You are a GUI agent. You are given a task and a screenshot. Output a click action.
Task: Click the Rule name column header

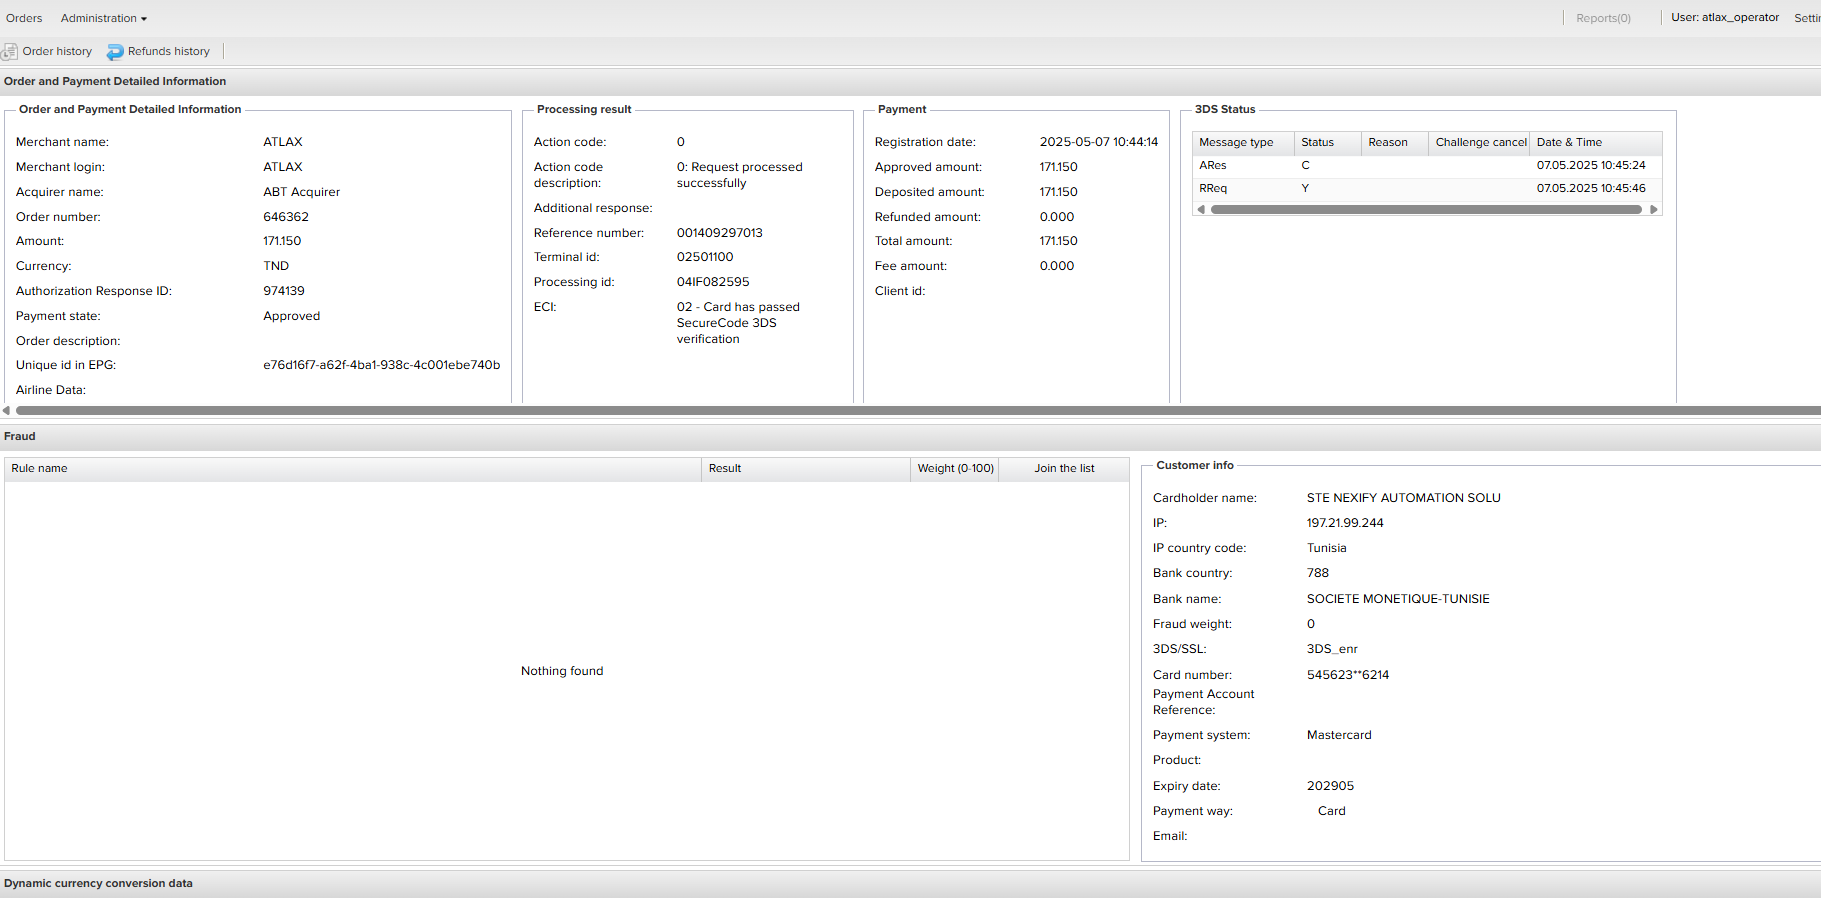click(40, 469)
